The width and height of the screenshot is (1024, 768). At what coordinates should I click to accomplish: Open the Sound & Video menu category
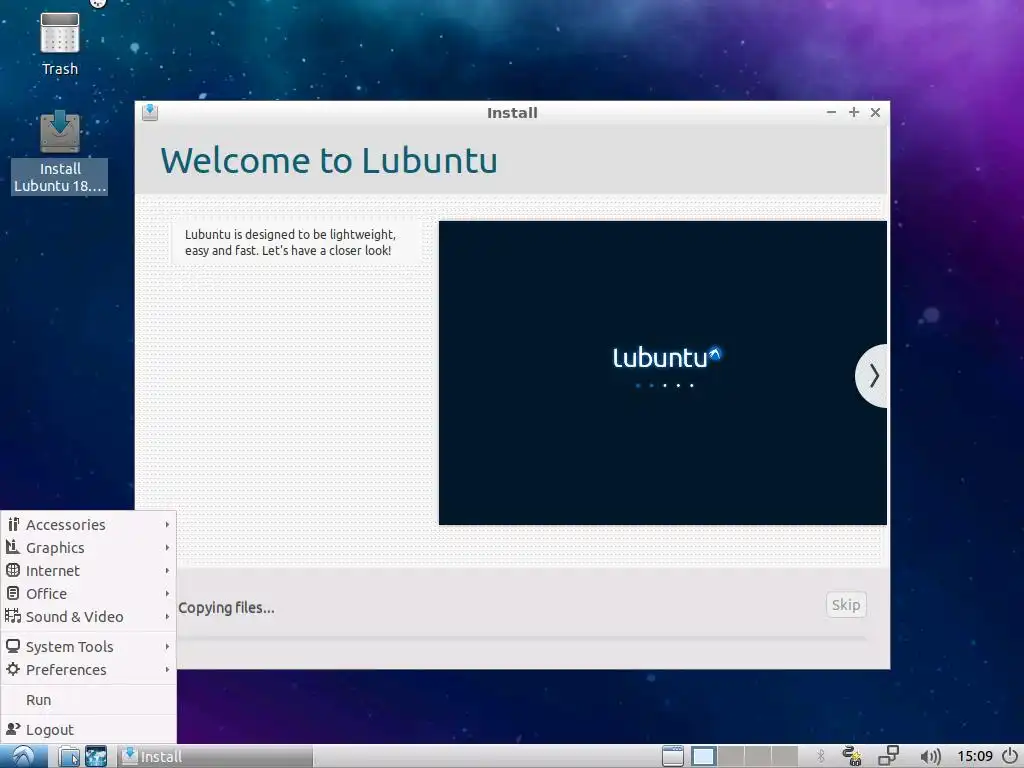click(89, 616)
